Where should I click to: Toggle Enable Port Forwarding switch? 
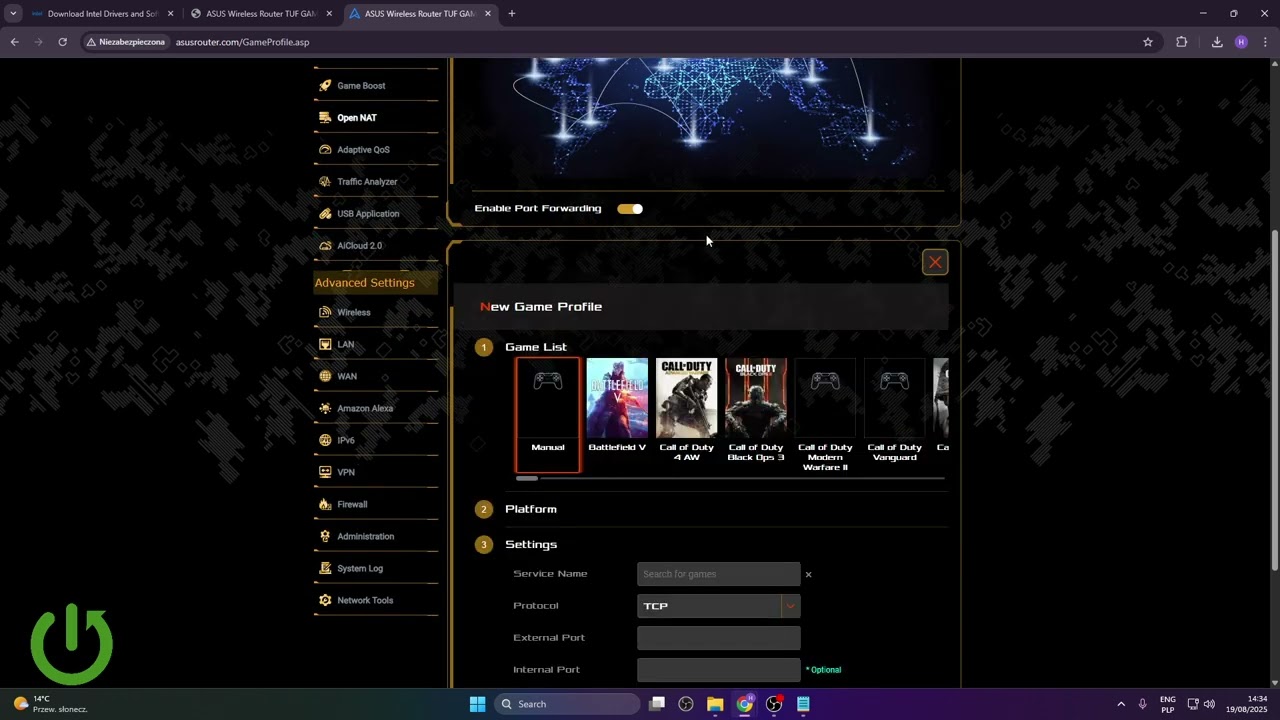click(630, 209)
